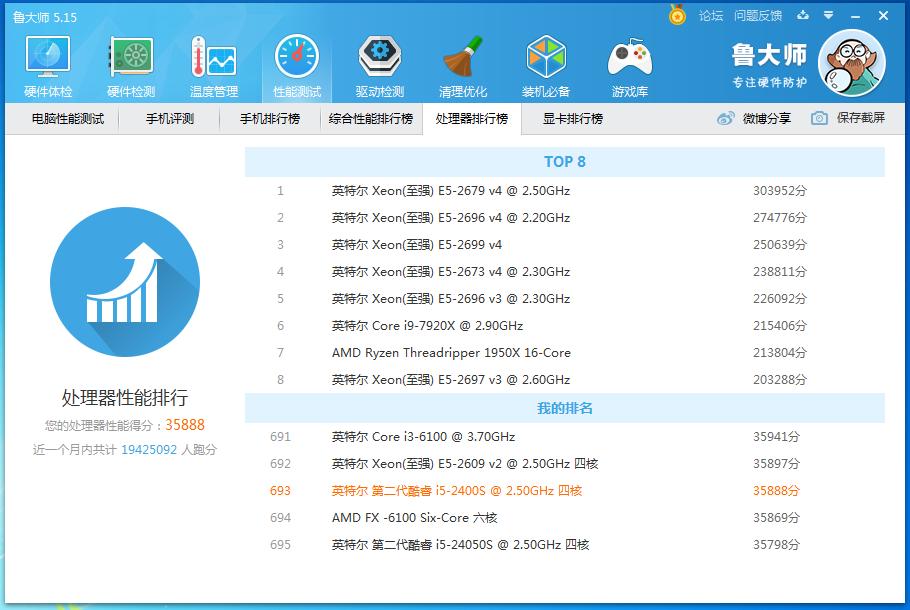Image resolution: width=910 pixels, height=610 pixels.
Task: Open the 游戏库 game library
Action: tap(630, 62)
